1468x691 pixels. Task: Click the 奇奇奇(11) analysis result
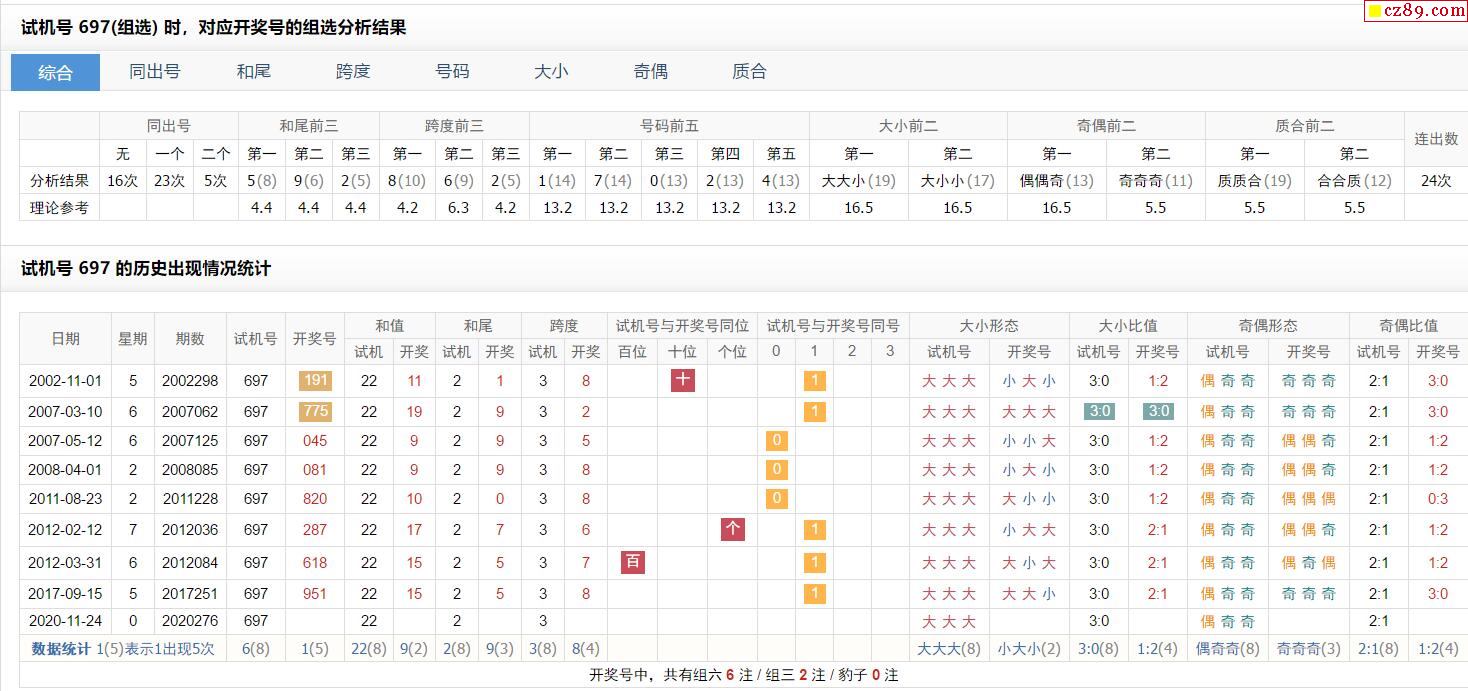pos(1156,181)
